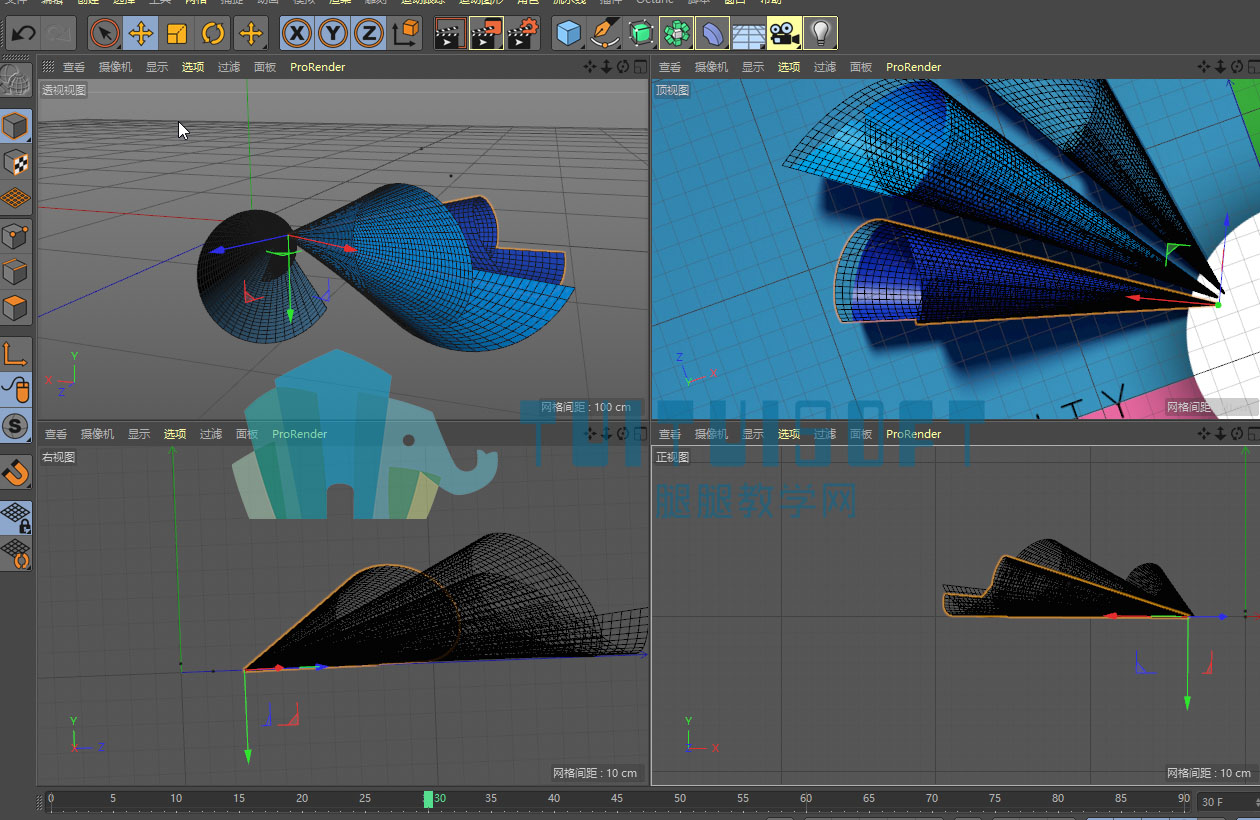
Task: Open 显示 menu in top viewport
Action: click(x=753, y=67)
